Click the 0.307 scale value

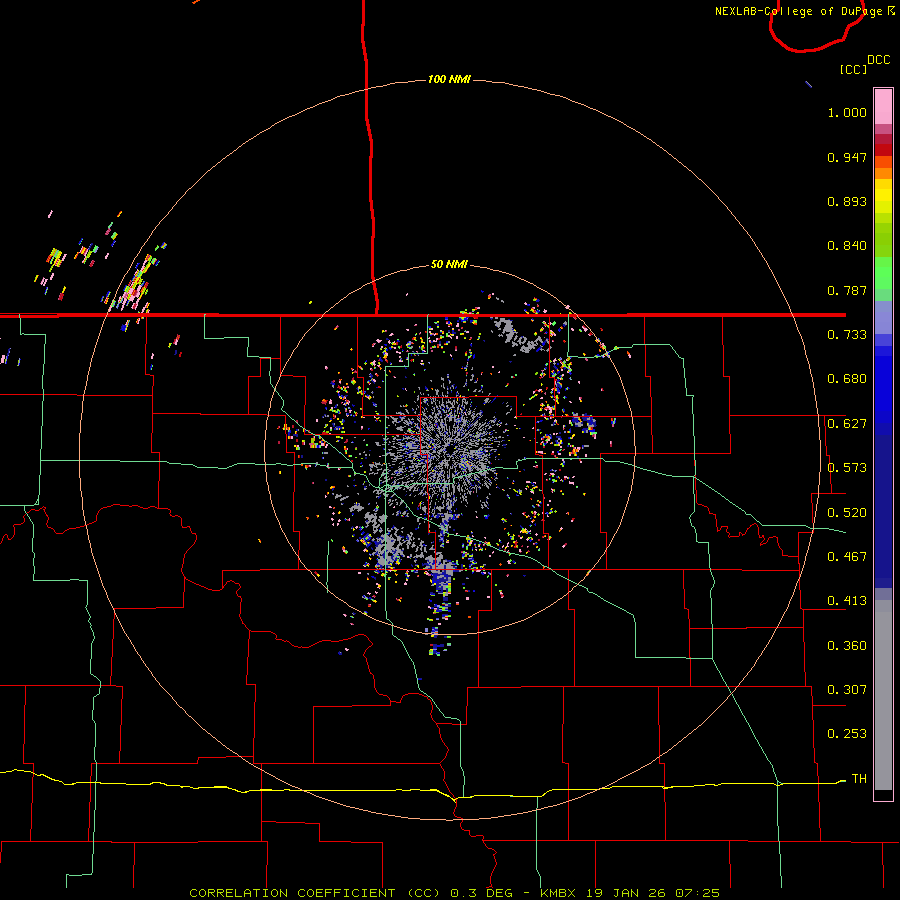coord(847,690)
